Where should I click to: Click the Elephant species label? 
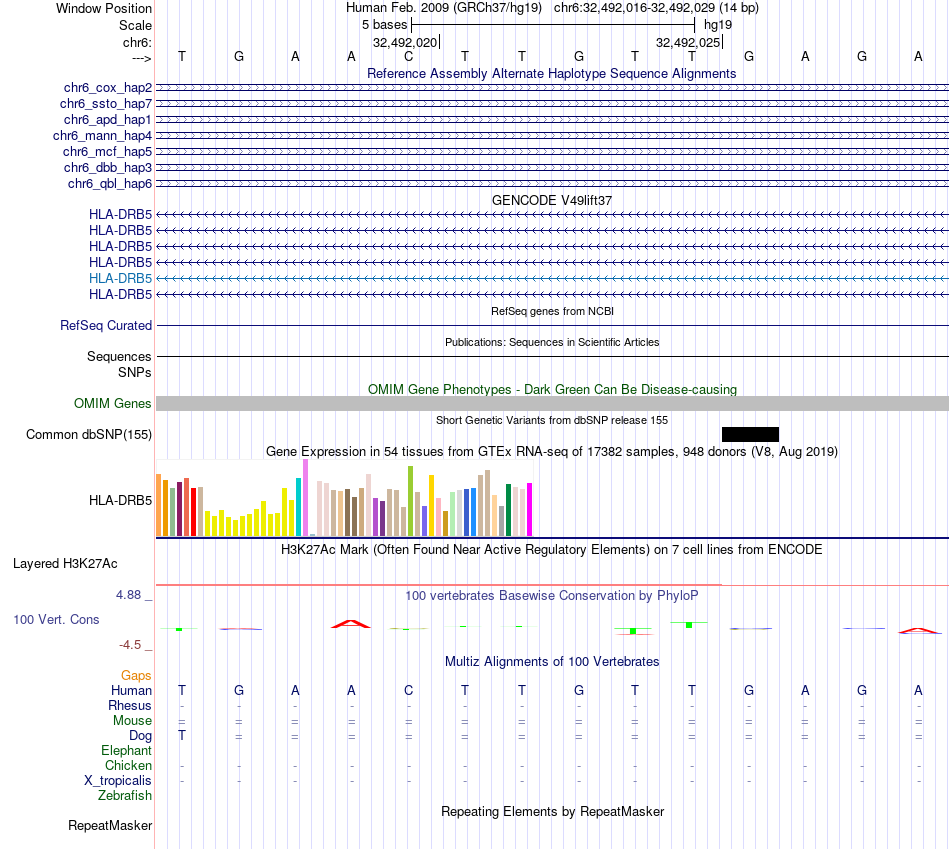[x=126, y=750]
